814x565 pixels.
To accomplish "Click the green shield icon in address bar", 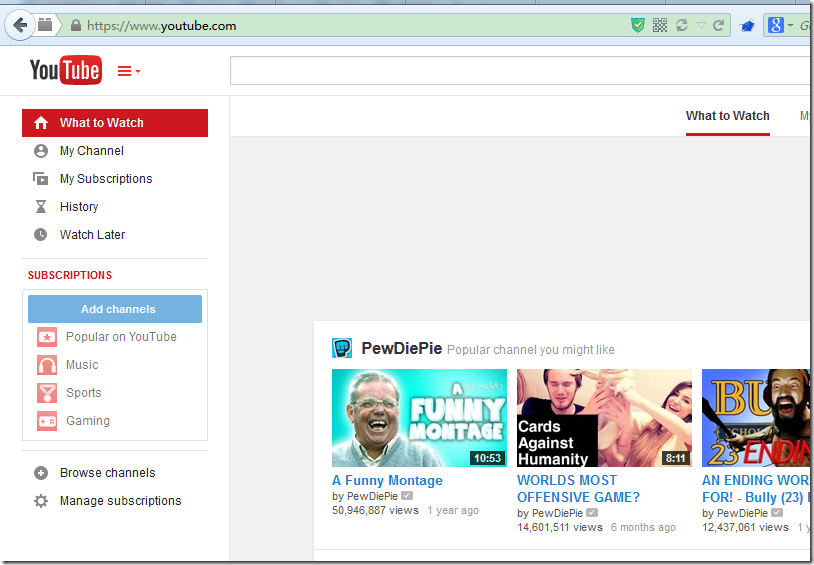I will tap(638, 25).
